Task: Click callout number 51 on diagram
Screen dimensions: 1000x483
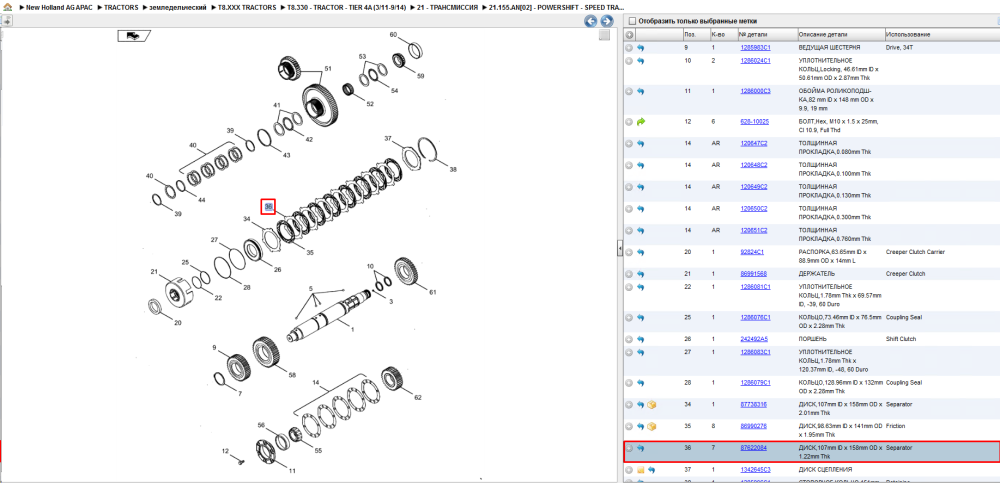Action: coord(328,69)
